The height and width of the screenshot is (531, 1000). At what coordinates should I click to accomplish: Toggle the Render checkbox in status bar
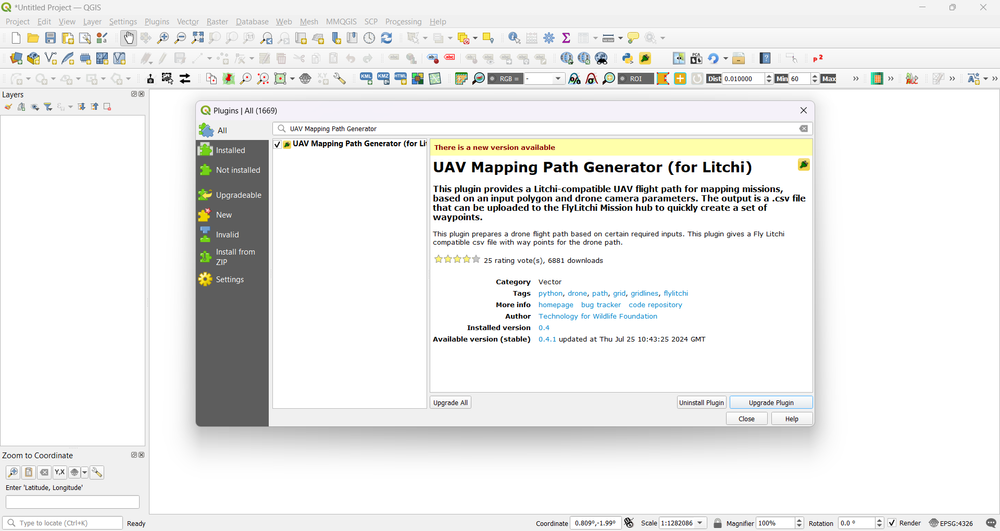pos(892,523)
